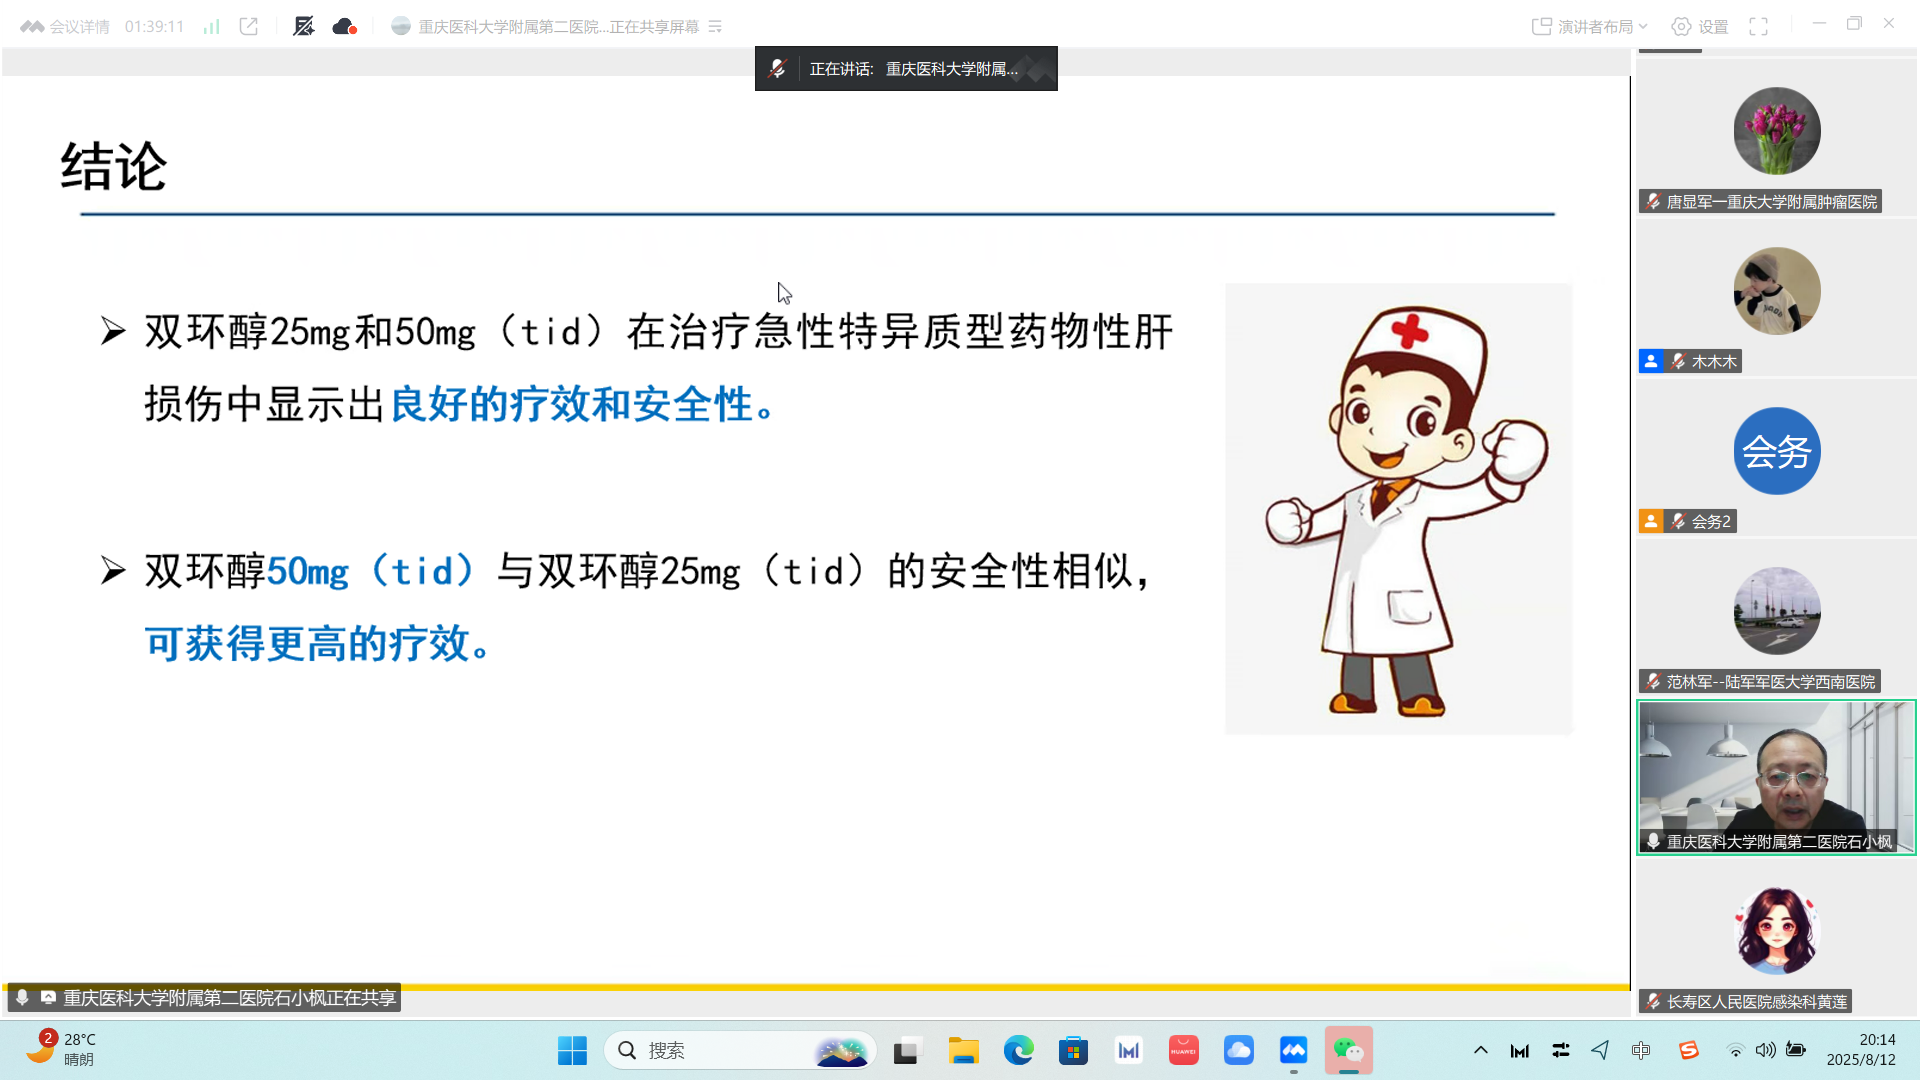The width and height of the screenshot is (1920, 1080).
Task: Enter fullscreen with the expand icon
Action: [1759, 27]
